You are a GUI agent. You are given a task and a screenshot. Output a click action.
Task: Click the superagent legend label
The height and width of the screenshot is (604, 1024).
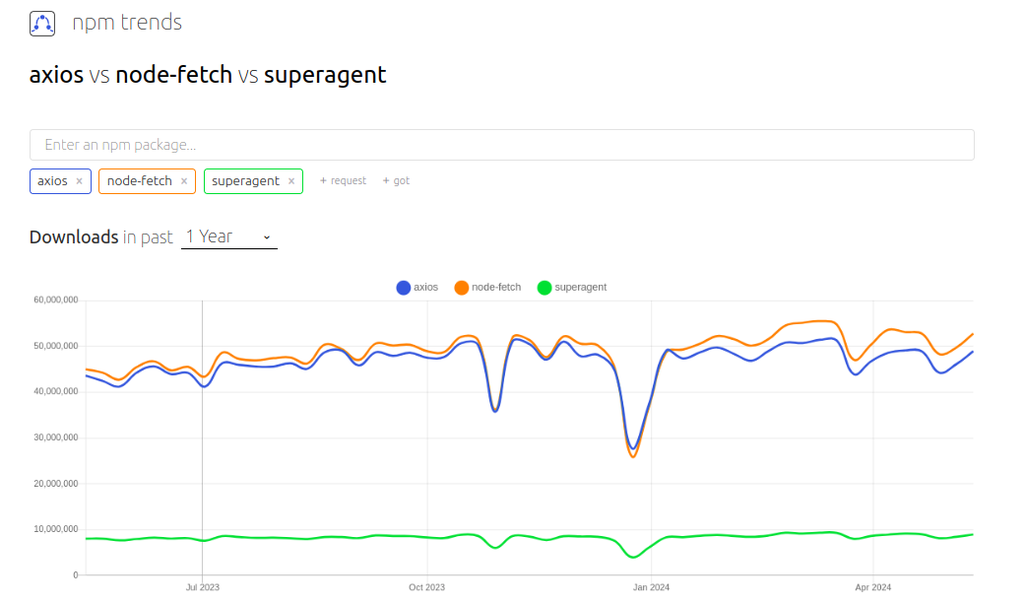click(x=580, y=287)
